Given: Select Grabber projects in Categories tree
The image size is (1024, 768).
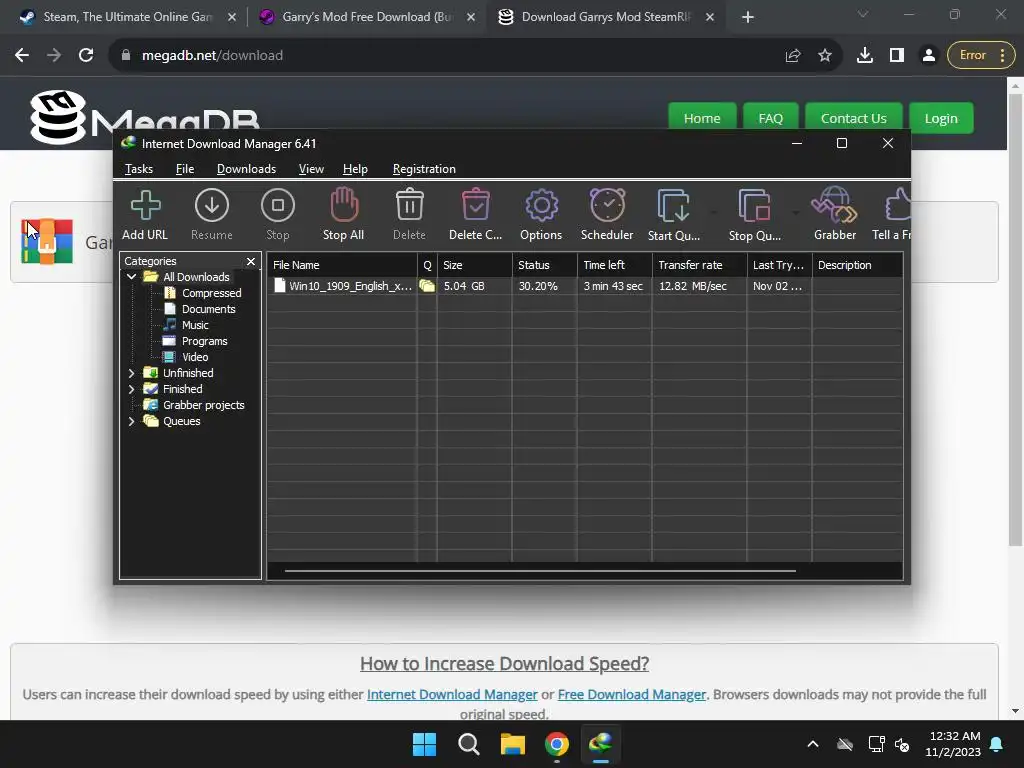Looking at the screenshot, I should click(x=194, y=405).
